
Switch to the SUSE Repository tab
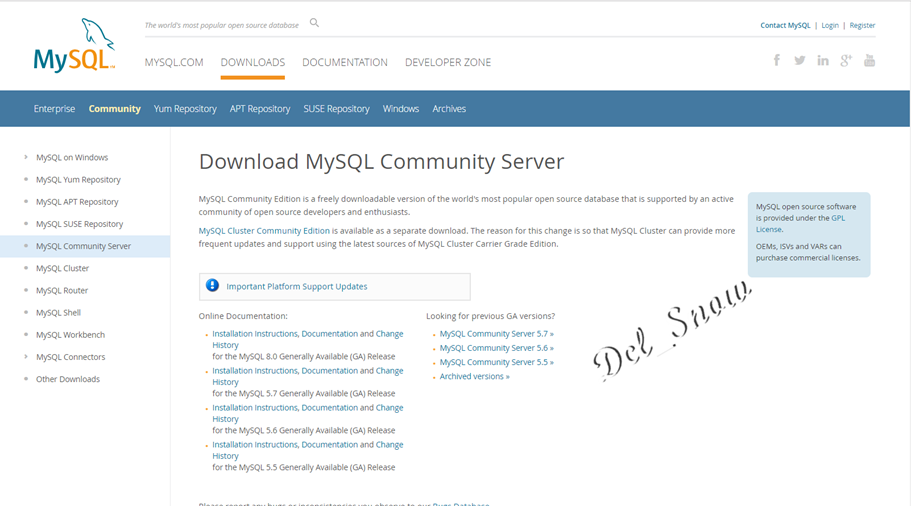[x=336, y=109]
